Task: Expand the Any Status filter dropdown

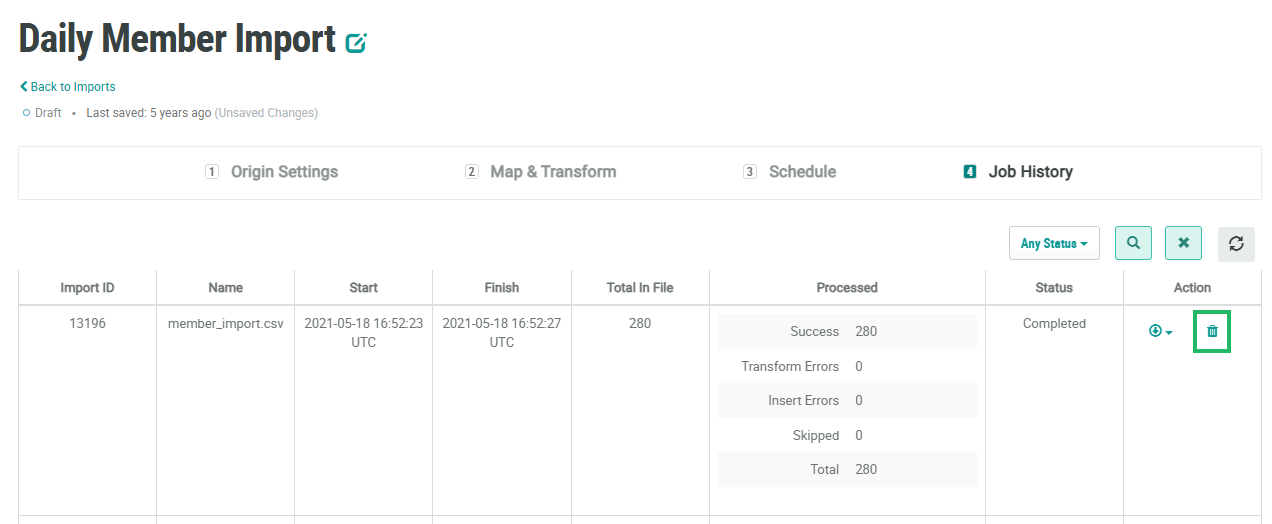Action: click(1054, 243)
